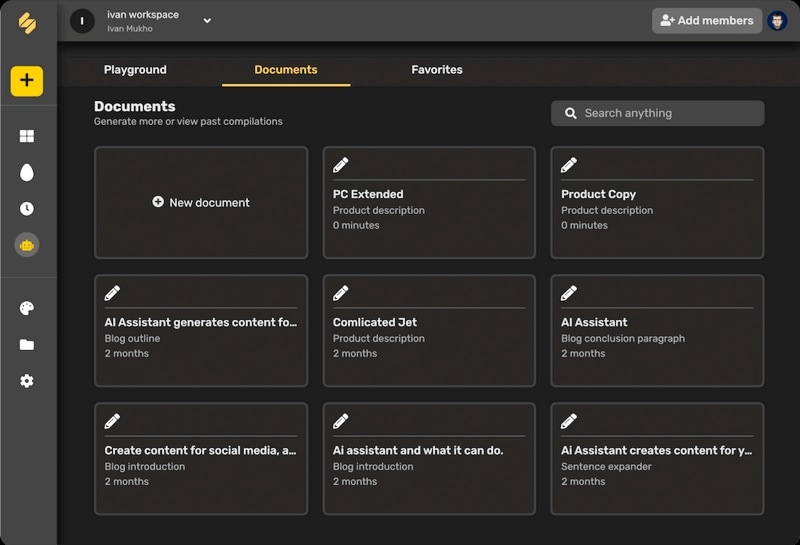800x545 pixels.
Task: Open the settings gear icon
Action: tap(27, 381)
